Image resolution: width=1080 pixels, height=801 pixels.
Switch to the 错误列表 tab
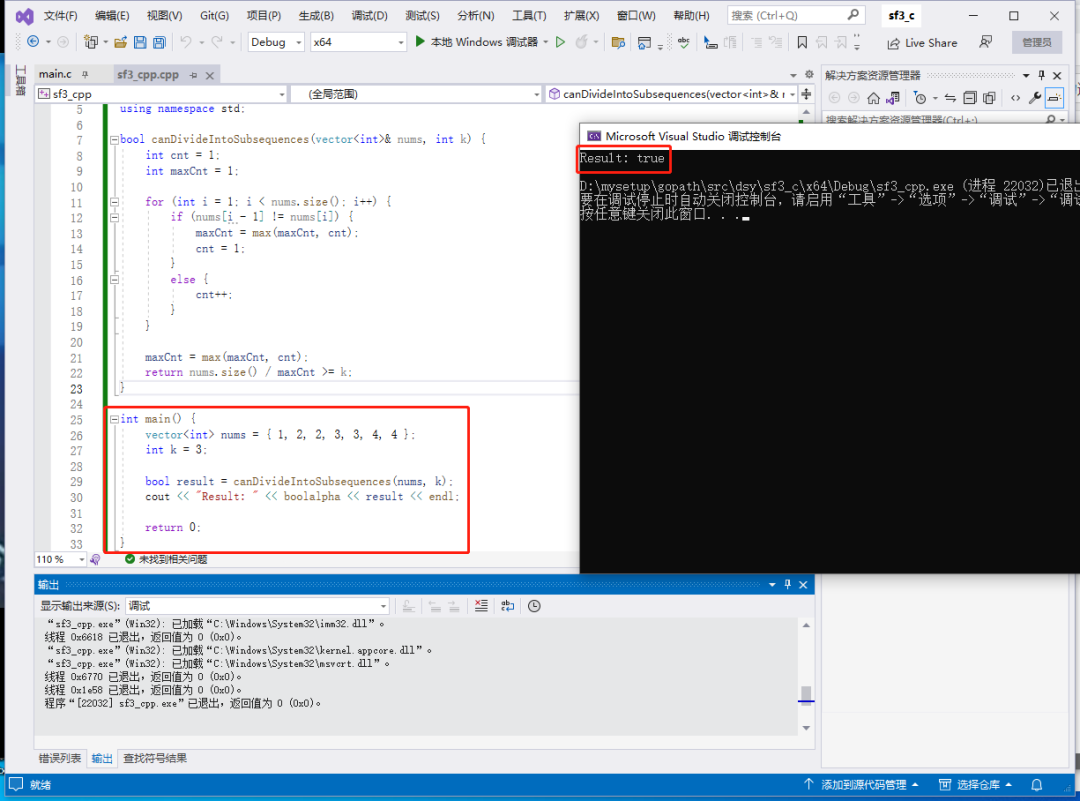60,758
